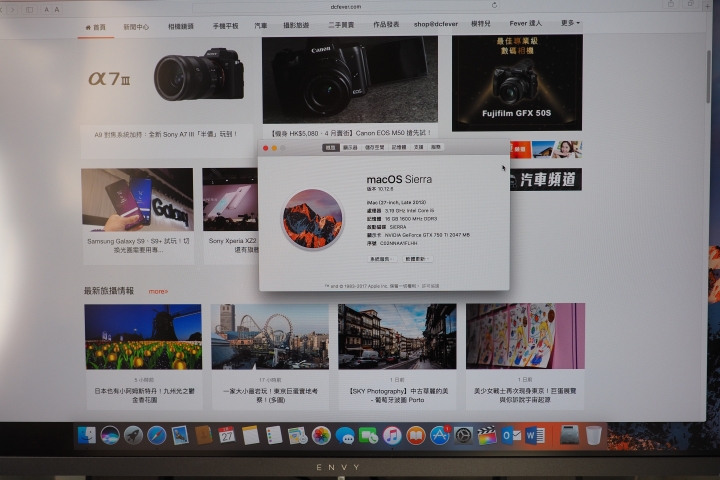The image size is (720, 480).
Task: Open 作品發表 in site navigation
Action: pyautogui.click(x=386, y=24)
